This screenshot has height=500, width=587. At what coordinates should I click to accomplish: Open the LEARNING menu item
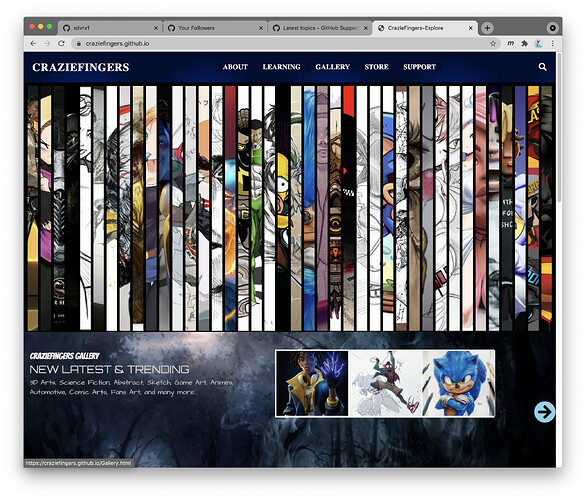click(282, 67)
